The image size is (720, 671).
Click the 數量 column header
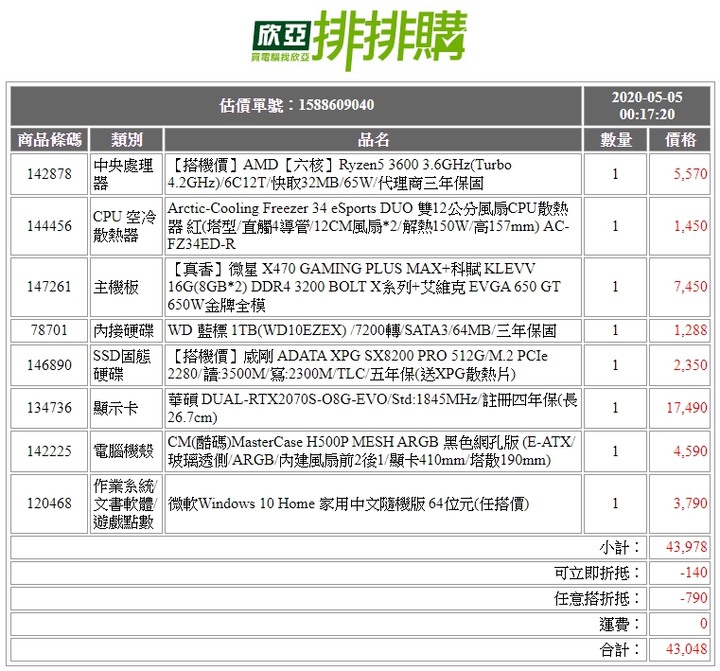(615, 140)
